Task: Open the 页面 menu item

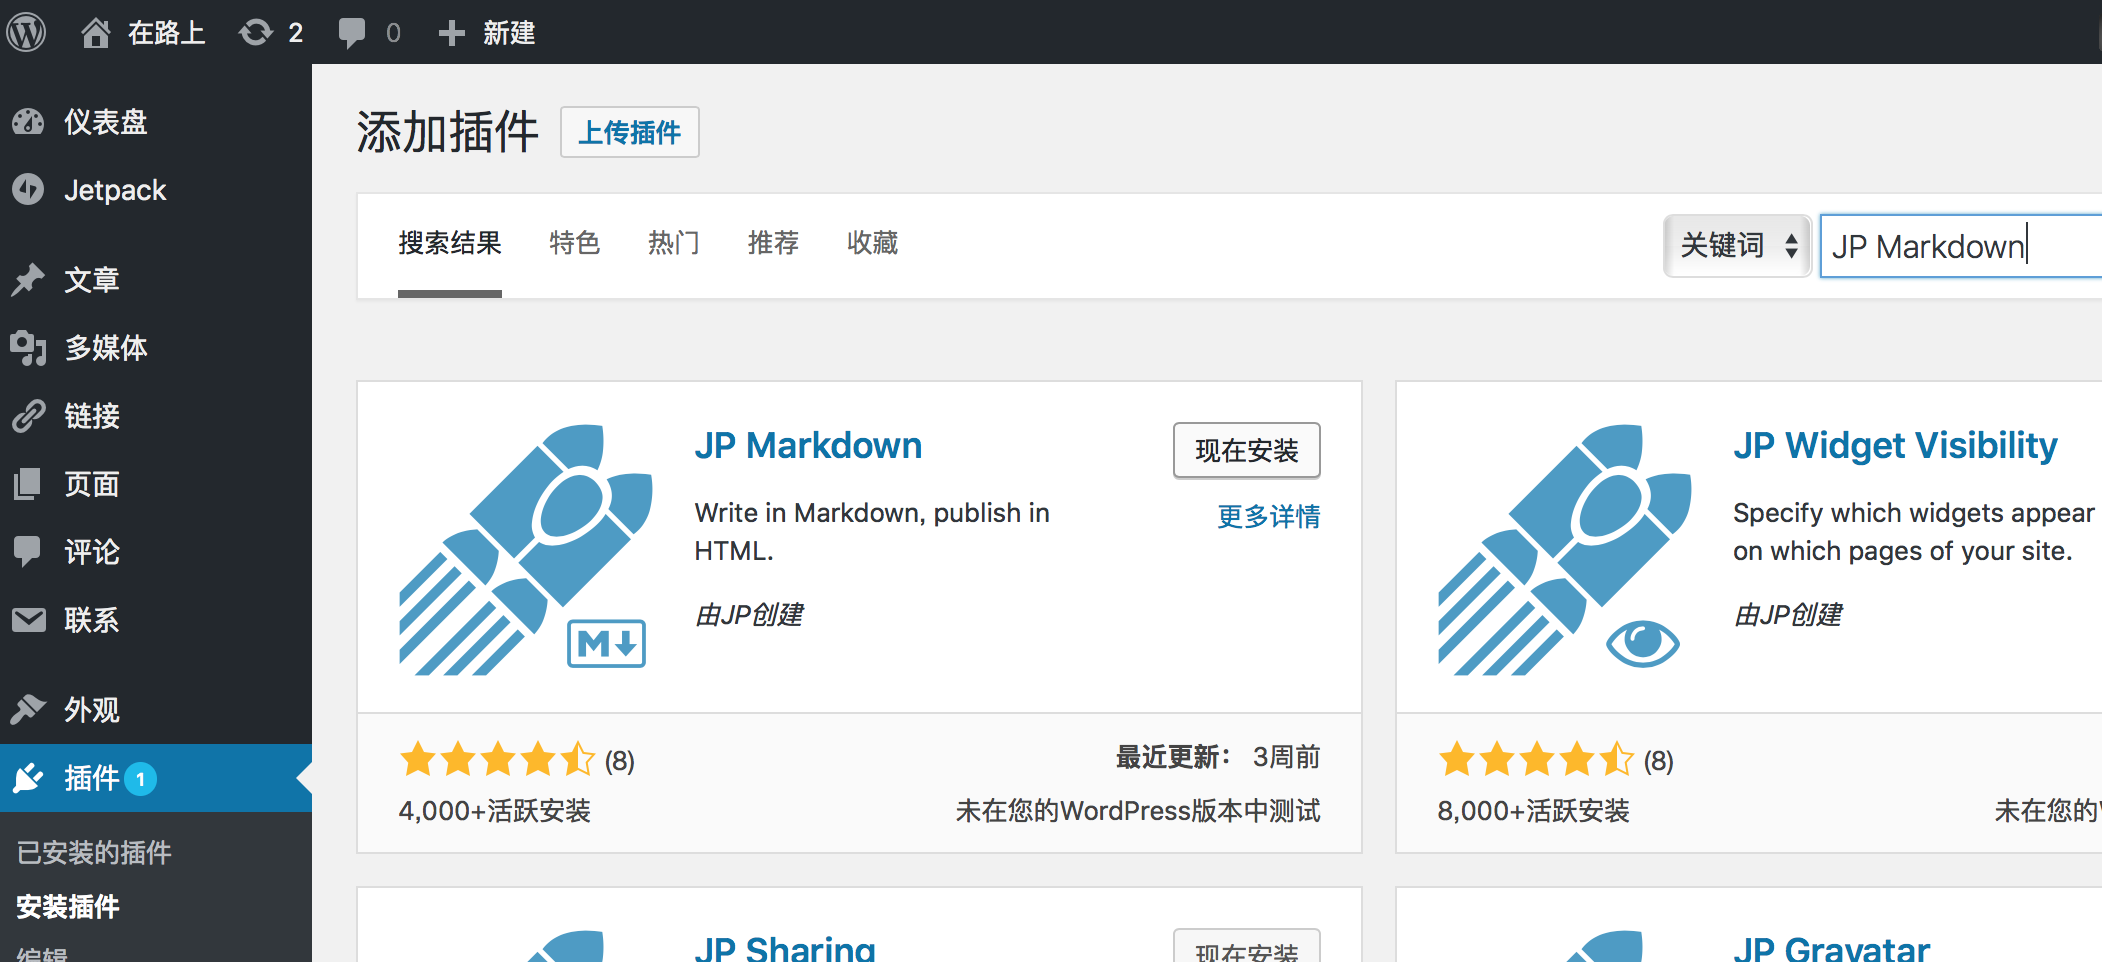Action: click(x=156, y=484)
